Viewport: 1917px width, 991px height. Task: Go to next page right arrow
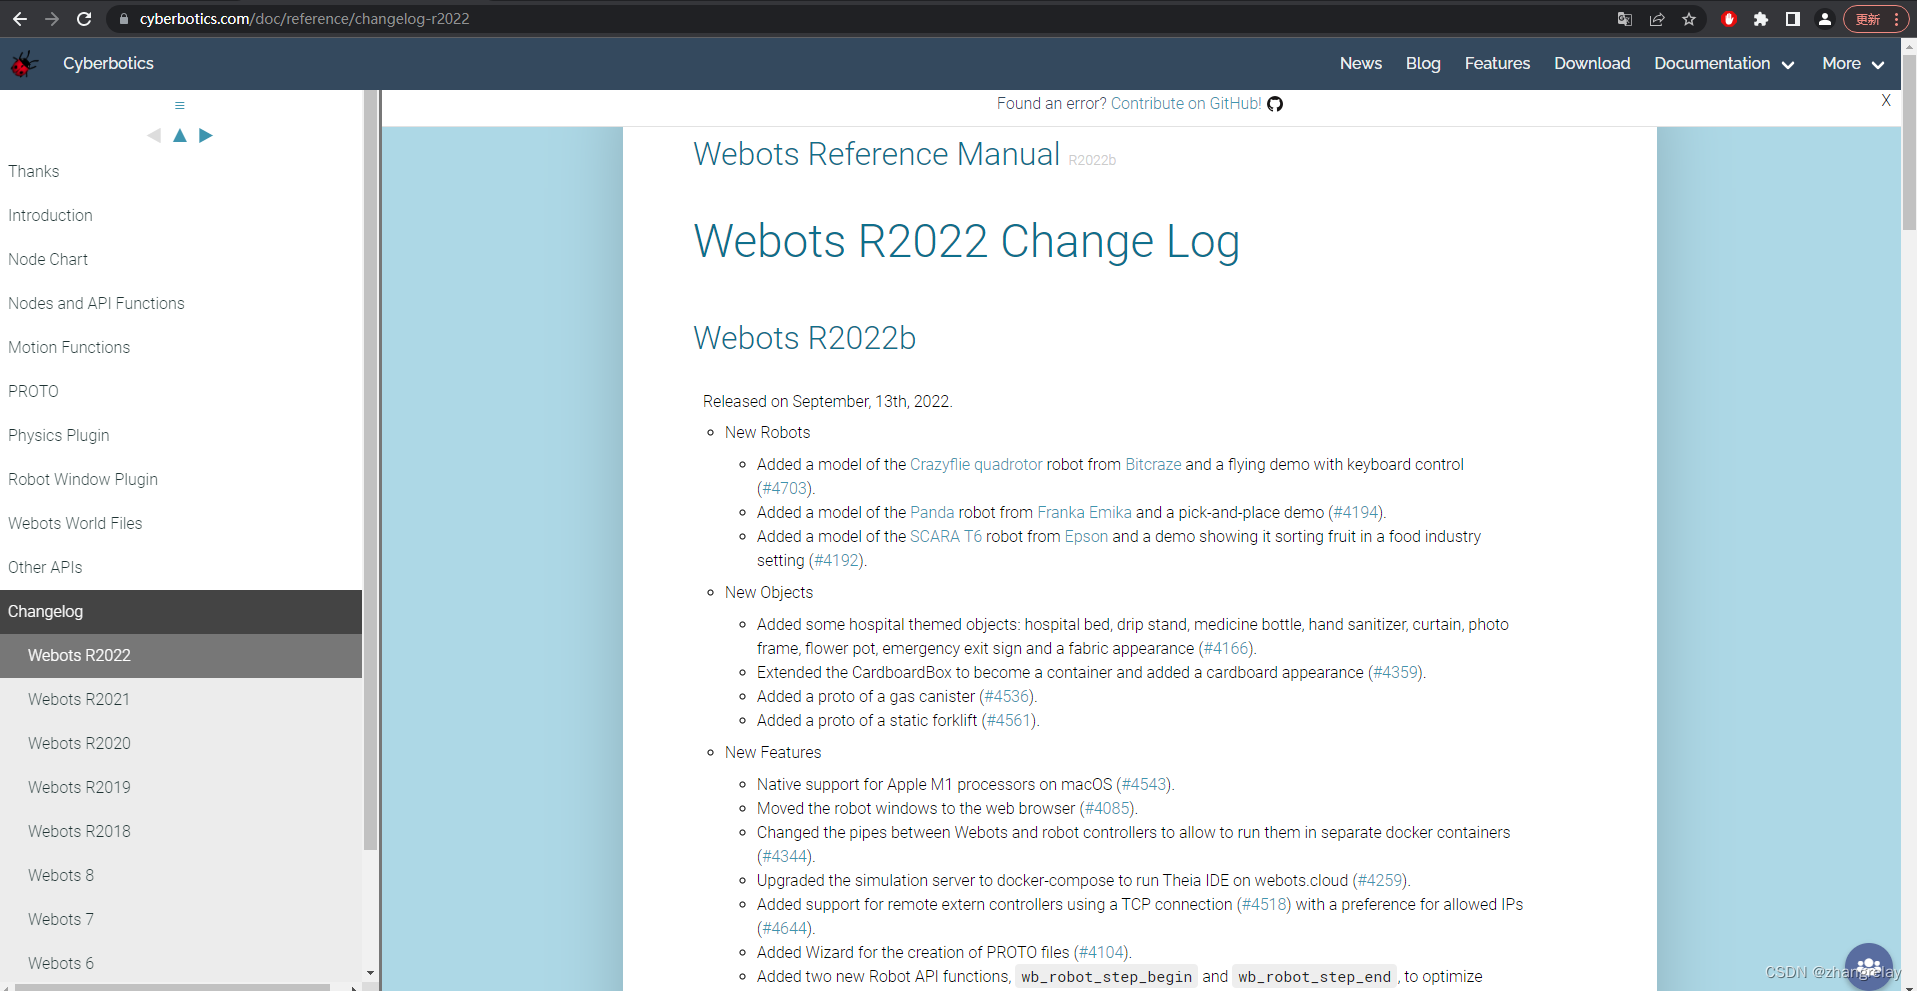point(206,135)
